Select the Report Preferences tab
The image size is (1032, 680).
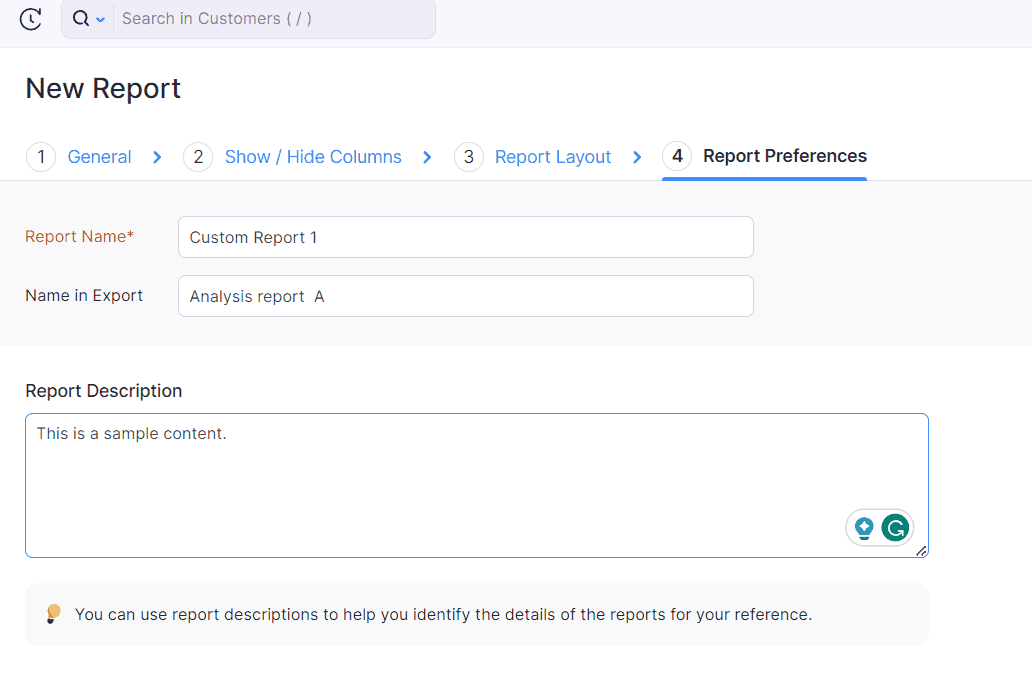click(x=784, y=156)
